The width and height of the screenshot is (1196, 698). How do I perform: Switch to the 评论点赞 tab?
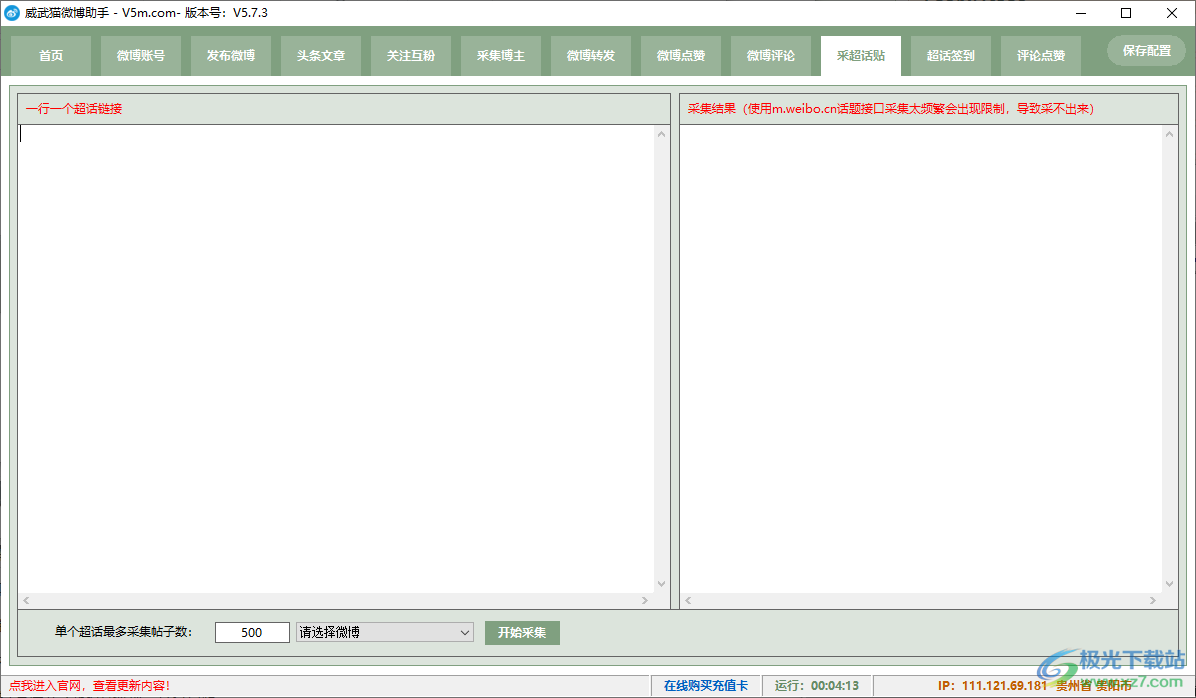coord(1041,56)
